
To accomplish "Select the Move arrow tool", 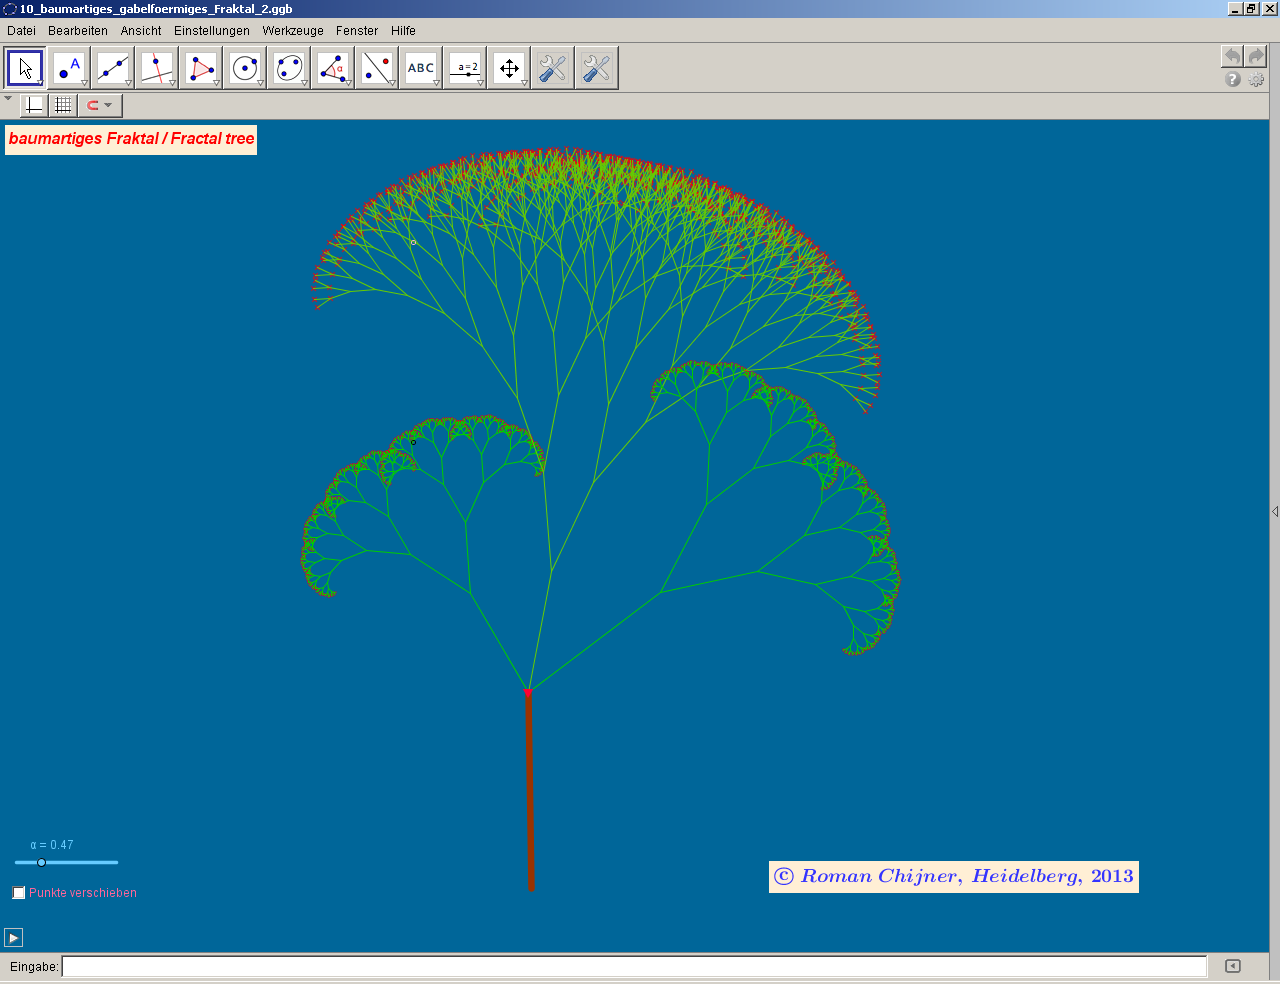I will 25,68.
